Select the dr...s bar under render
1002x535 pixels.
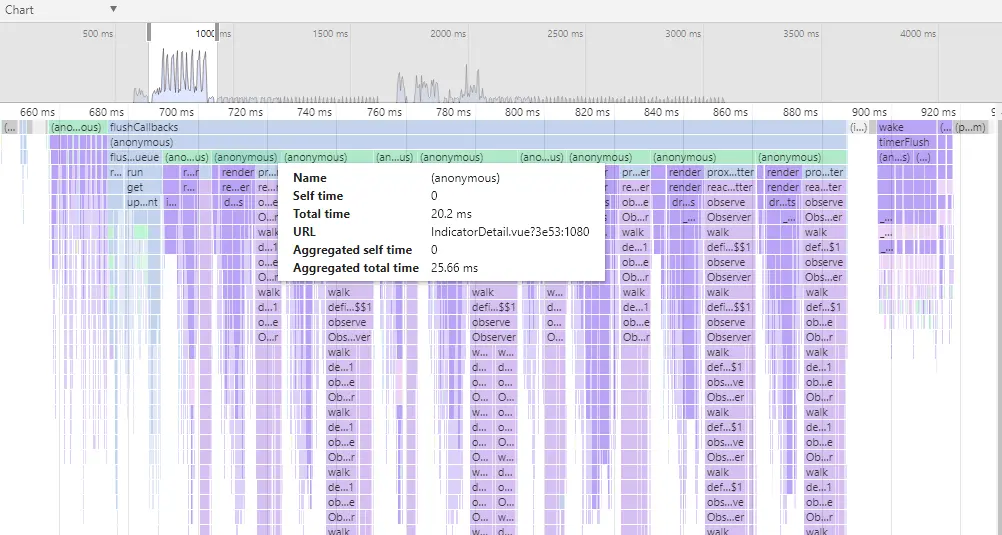pyautogui.click(x=684, y=203)
